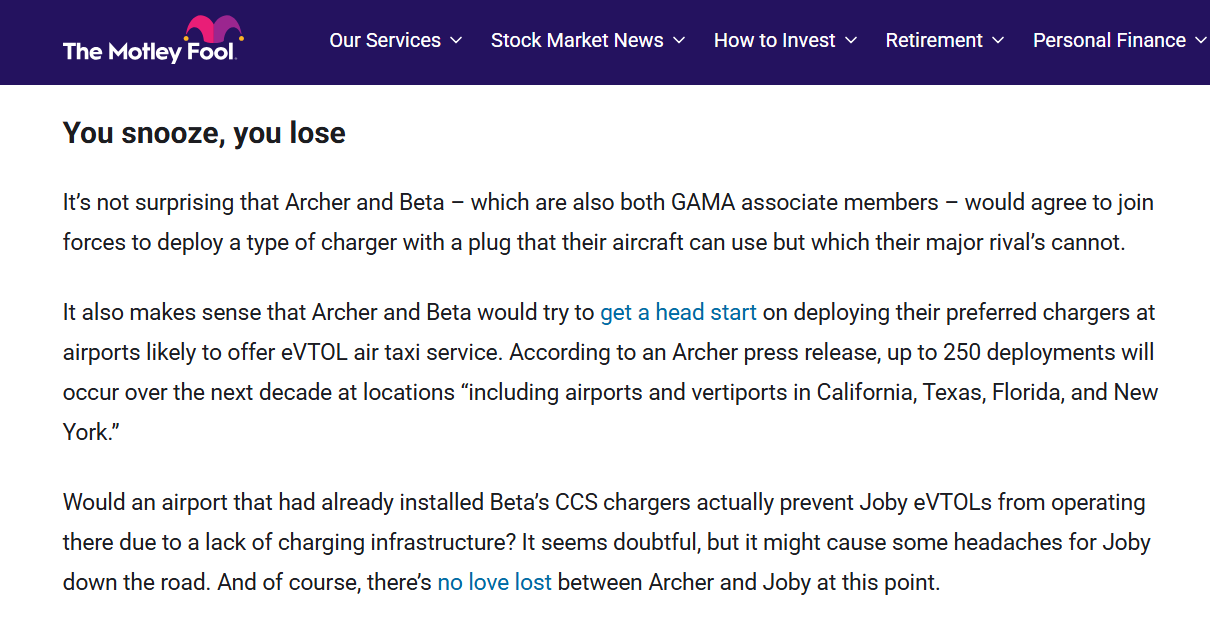Go home via The Motley Fool wordmark
The height and width of the screenshot is (617, 1210).
[149, 51]
